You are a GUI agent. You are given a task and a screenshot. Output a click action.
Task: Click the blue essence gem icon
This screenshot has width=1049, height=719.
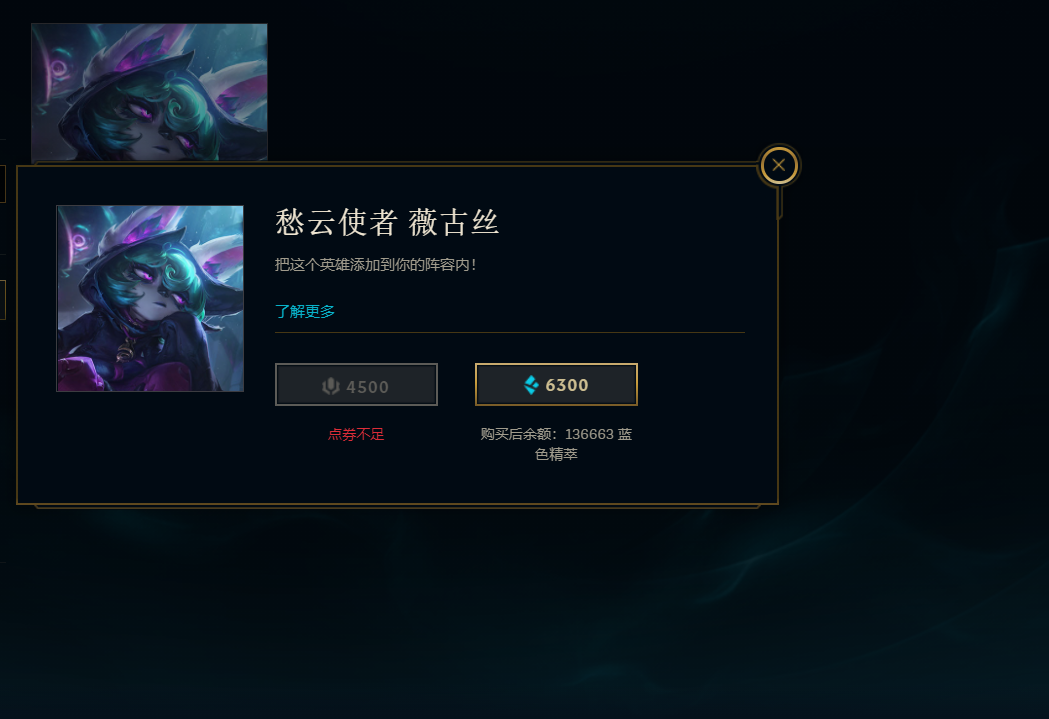pyautogui.click(x=531, y=385)
